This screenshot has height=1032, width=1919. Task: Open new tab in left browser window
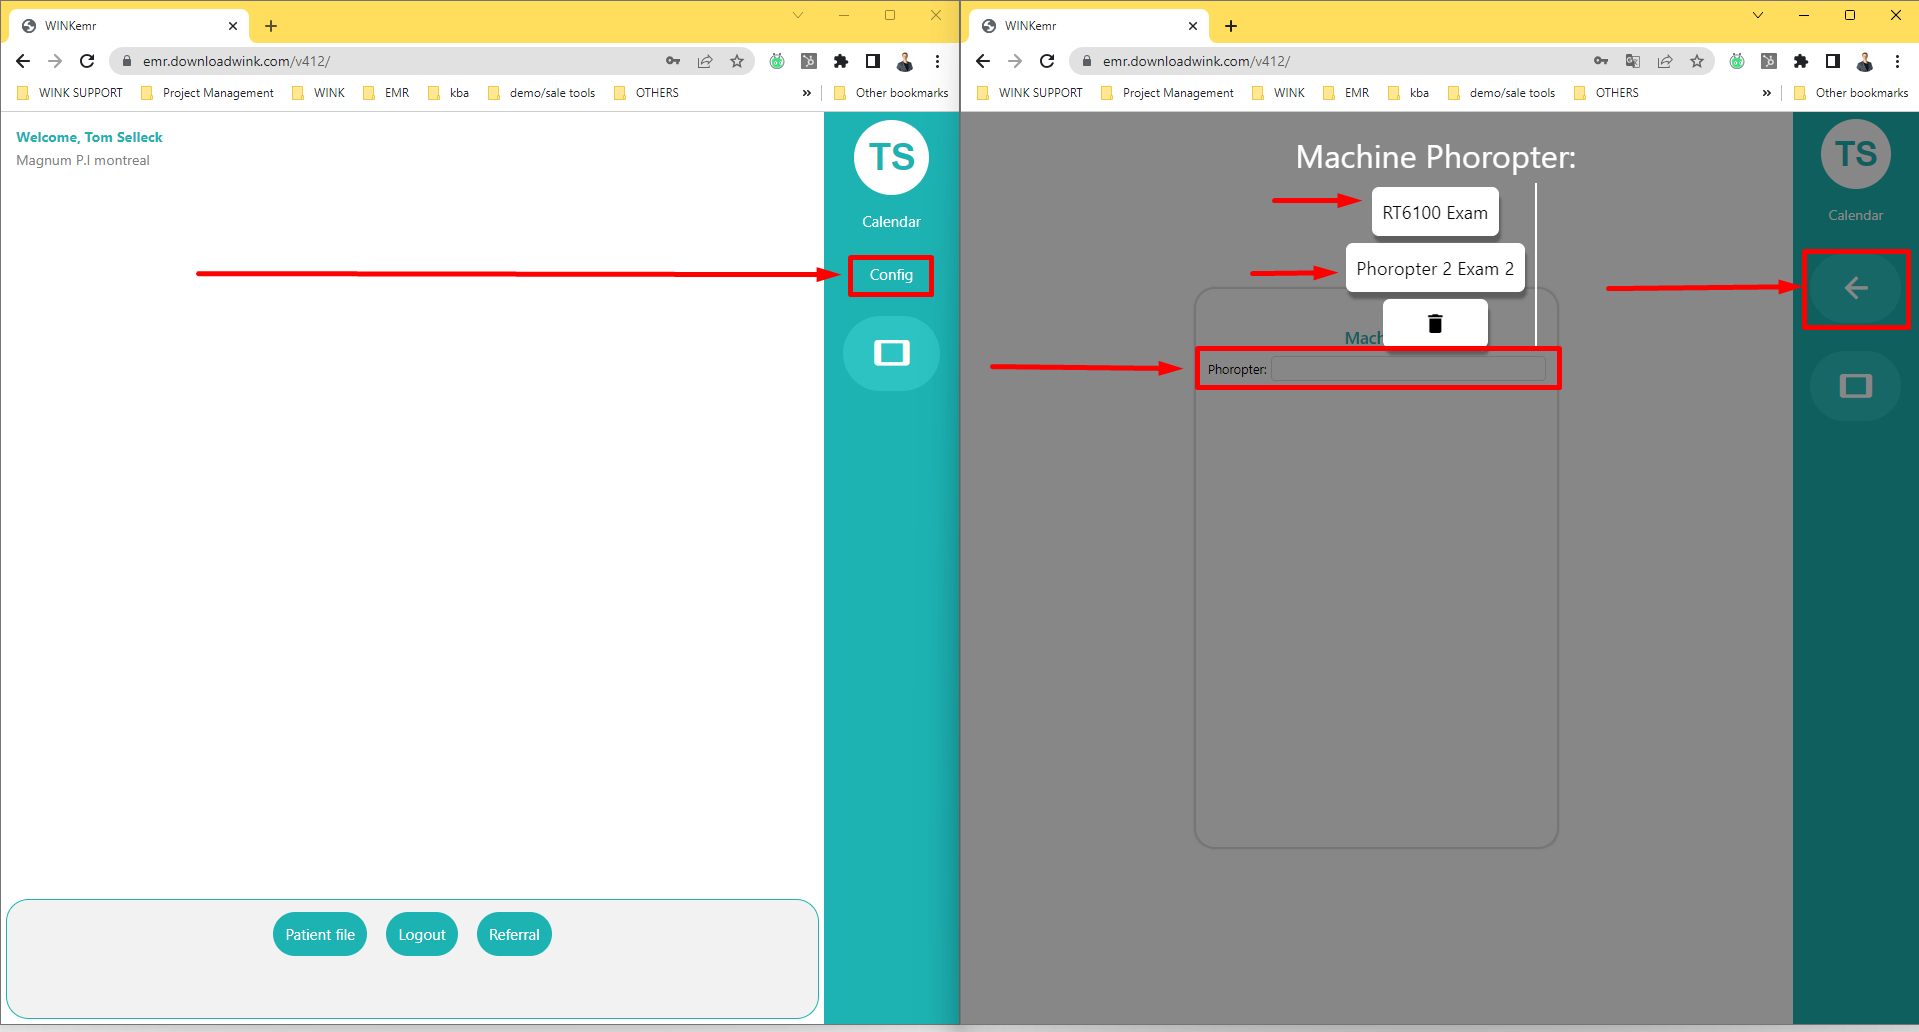[x=271, y=26]
